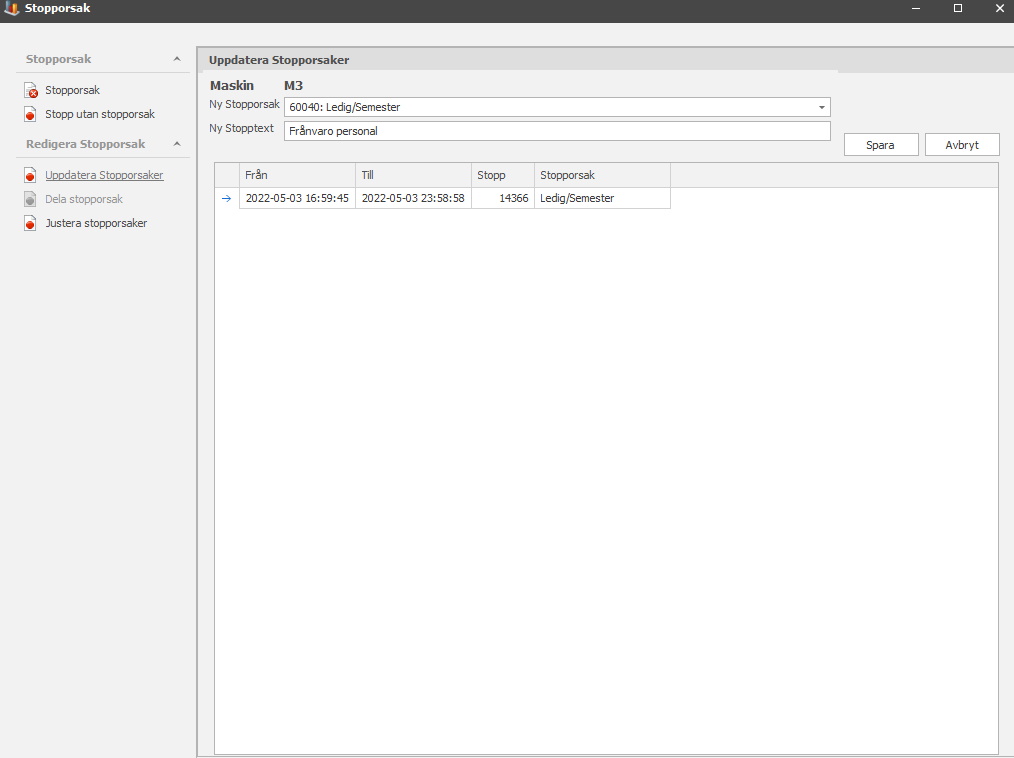Image resolution: width=1014 pixels, height=758 pixels.
Task: Sort by the Stopporsak column header
Action: pyautogui.click(x=602, y=175)
